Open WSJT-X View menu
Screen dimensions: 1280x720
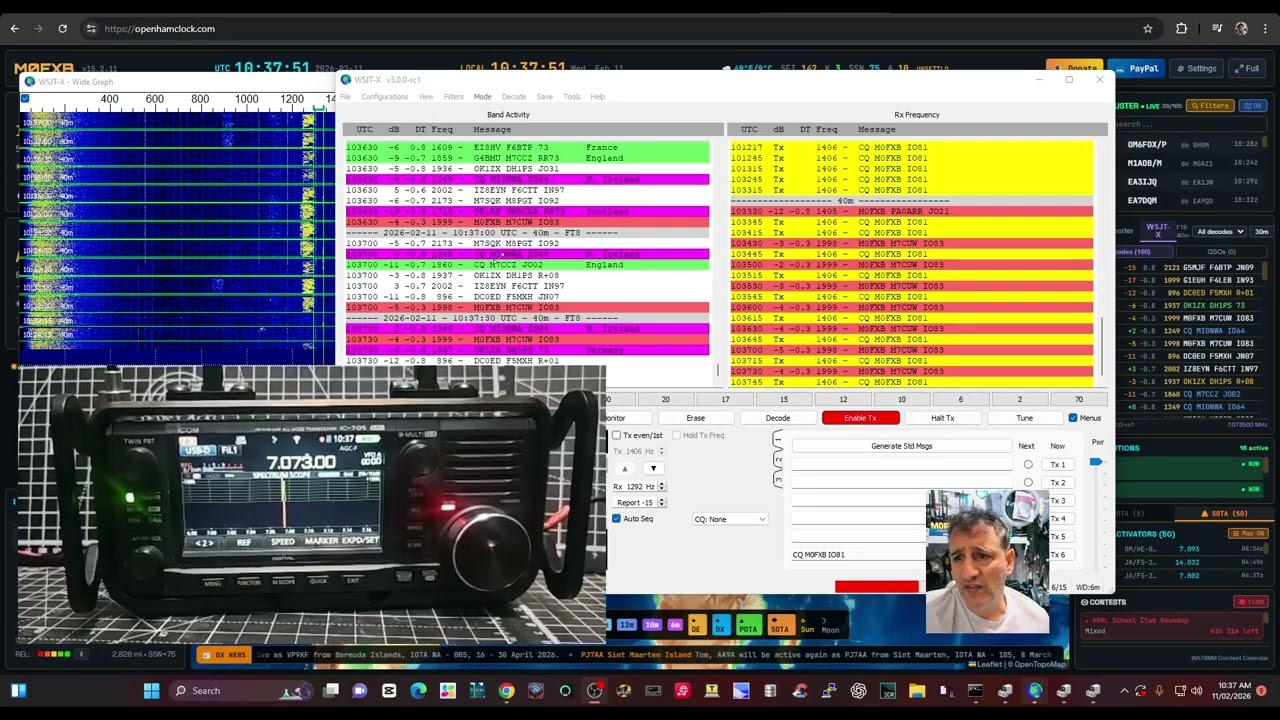426,97
